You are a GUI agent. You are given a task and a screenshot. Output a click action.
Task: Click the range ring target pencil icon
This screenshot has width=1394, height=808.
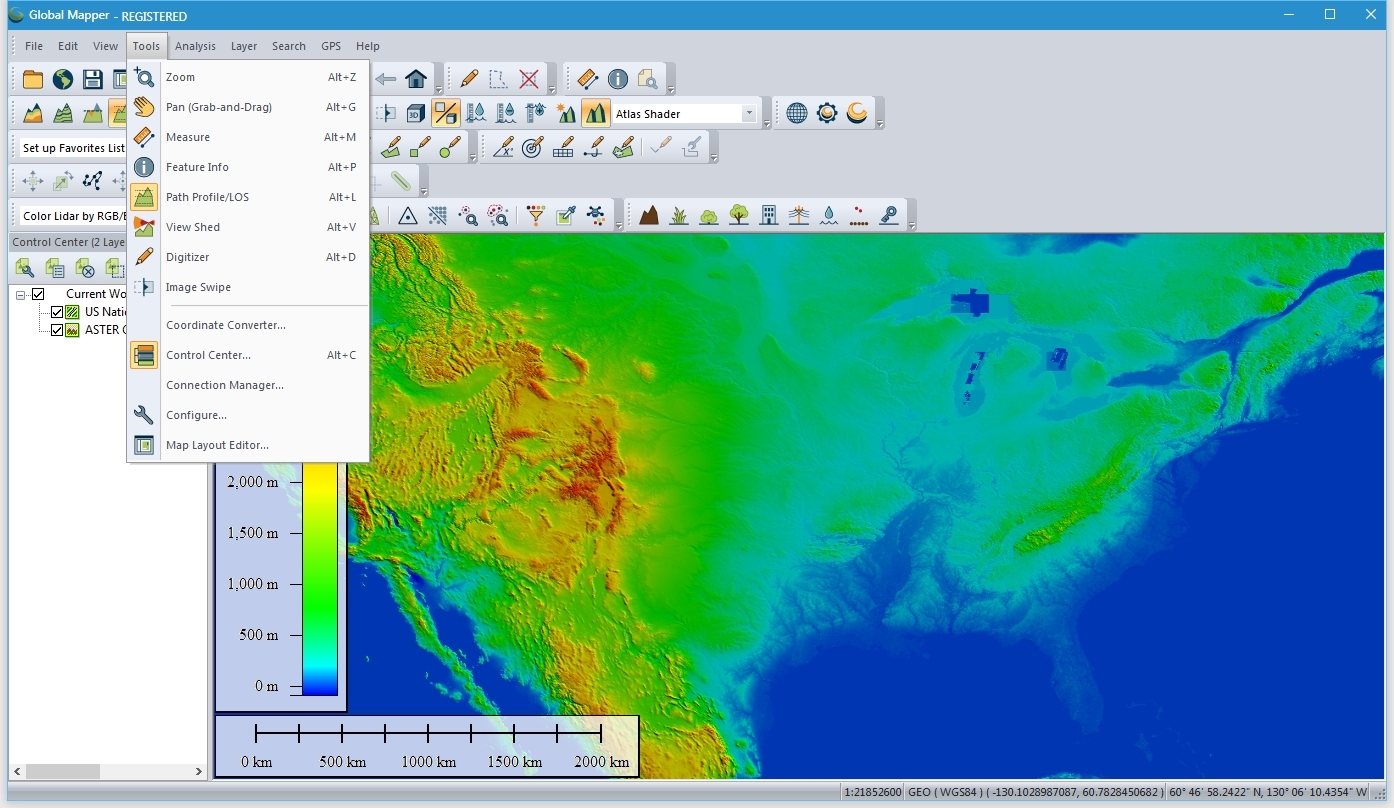coord(533,147)
